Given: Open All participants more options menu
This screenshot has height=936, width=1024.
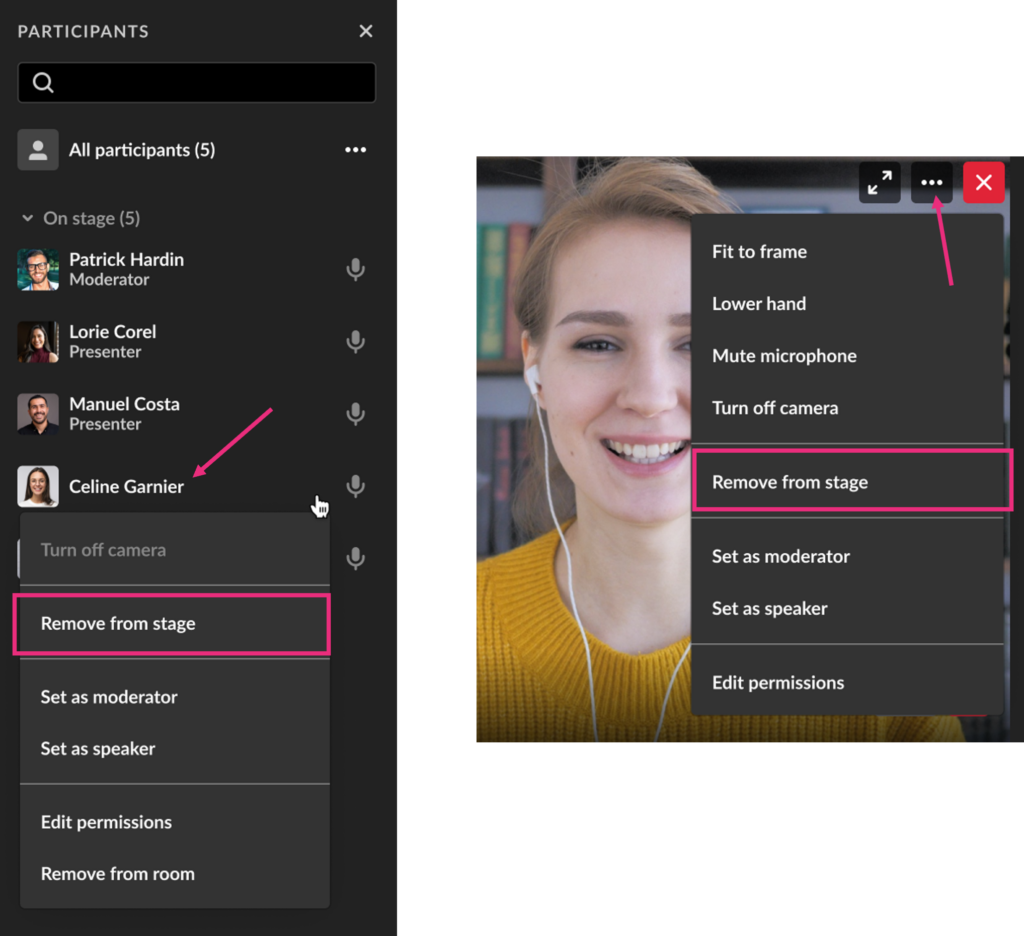Looking at the screenshot, I should 355,150.
